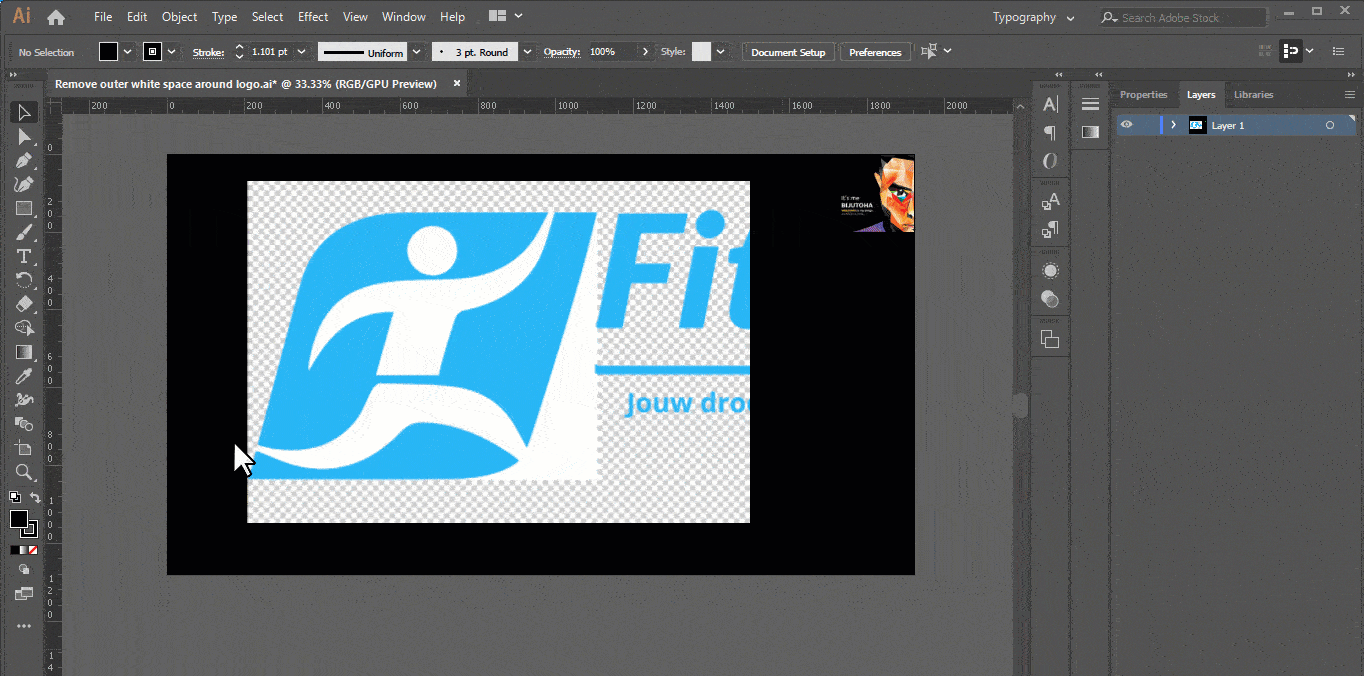This screenshot has width=1364, height=676.
Task: Open the 3 pt. Round brush dropdown
Action: [527, 52]
